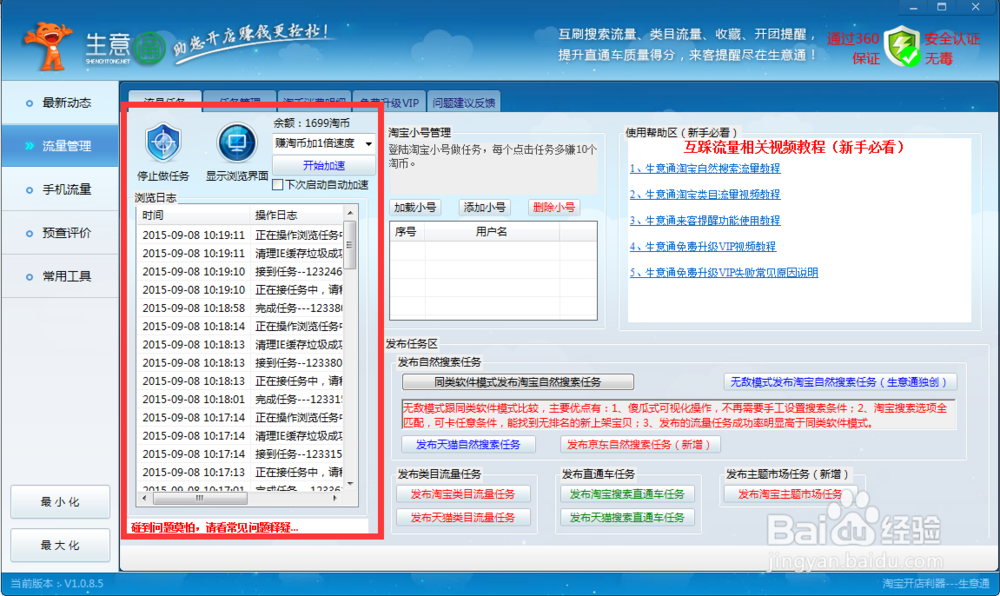Open the 常用工具 section
Screen dimensions: 1000x596
59,275
